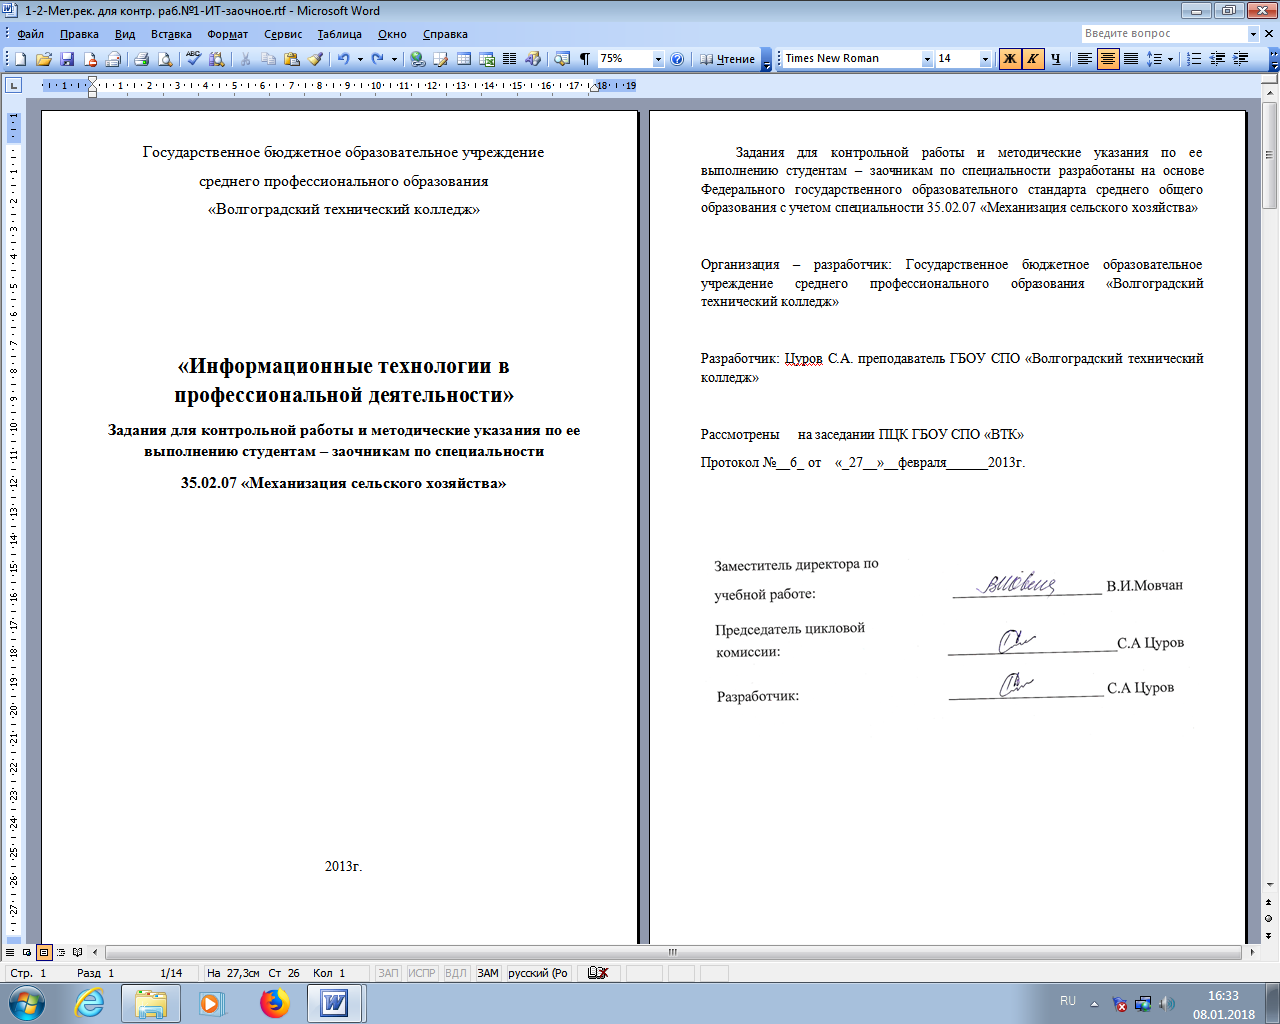The width and height of the screenshot is (1280, 1024).
Task: Expand the Undo history arrow
Action: click(x=360, y=59)
